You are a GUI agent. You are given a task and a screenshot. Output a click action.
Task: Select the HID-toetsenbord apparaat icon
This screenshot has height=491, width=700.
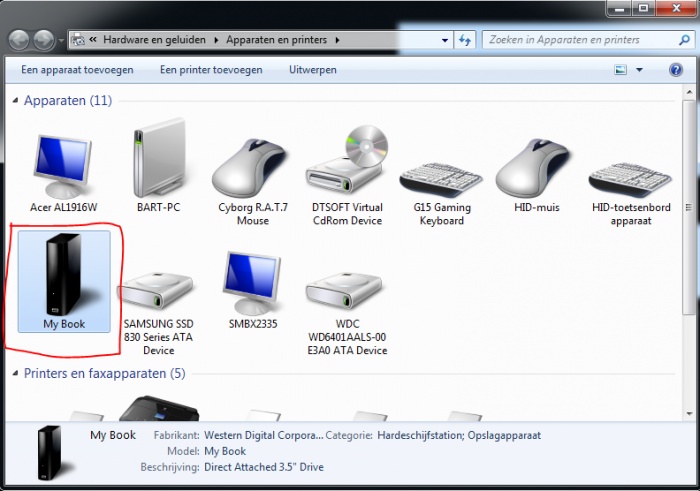pyautogui.click(x=630, y=179)
